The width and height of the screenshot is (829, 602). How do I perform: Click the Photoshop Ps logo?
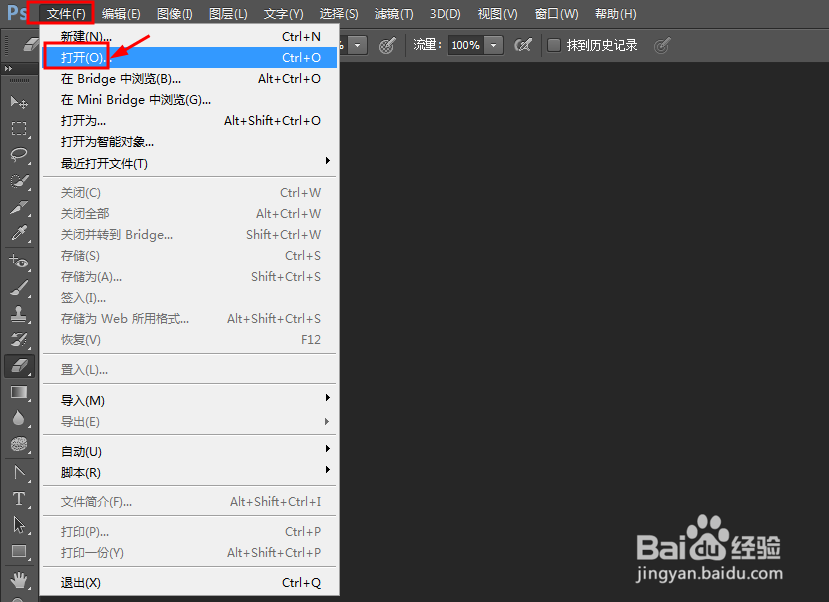17,13
